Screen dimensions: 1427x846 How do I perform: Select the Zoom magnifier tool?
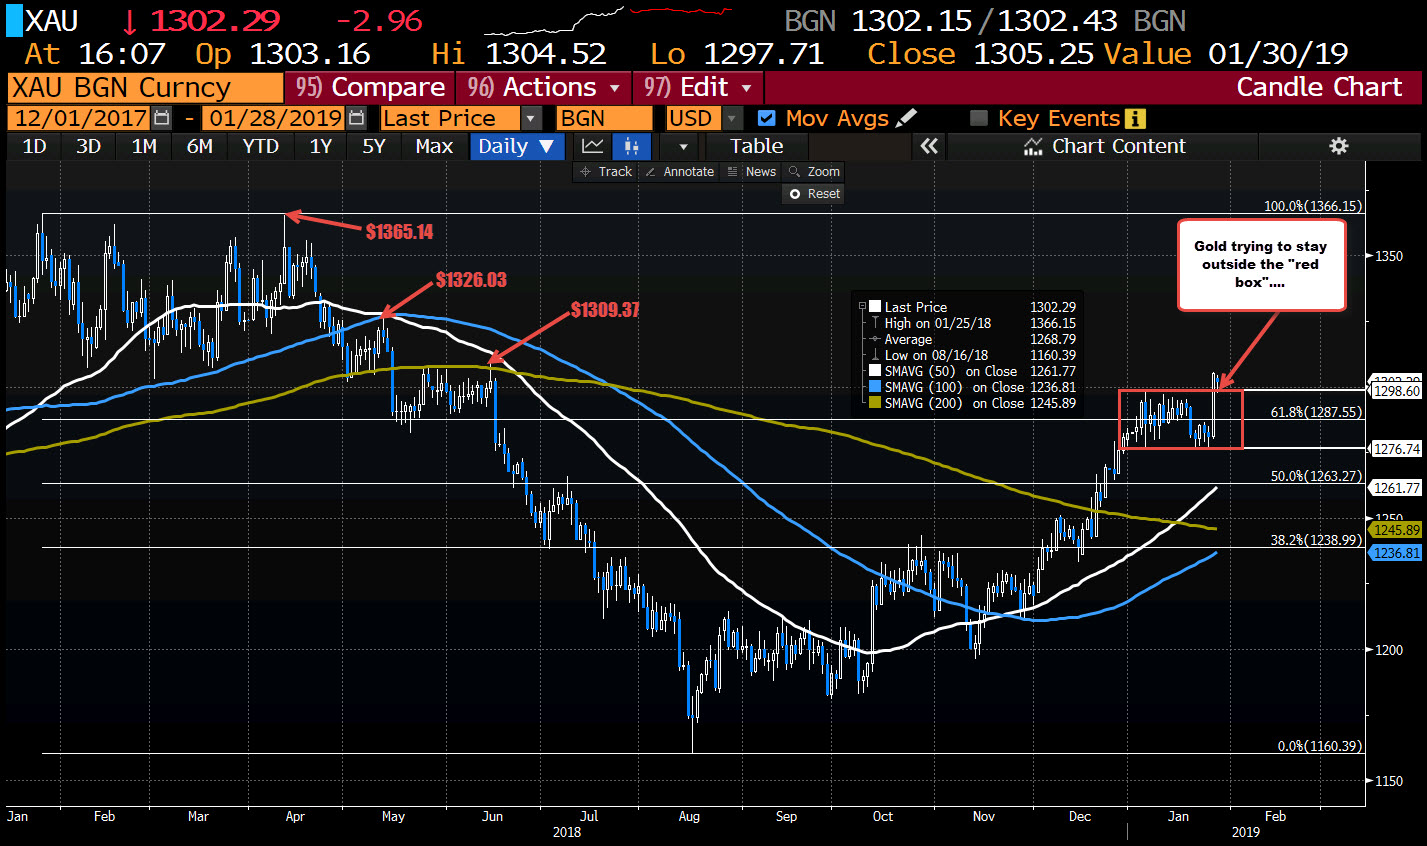pos(814,172)
